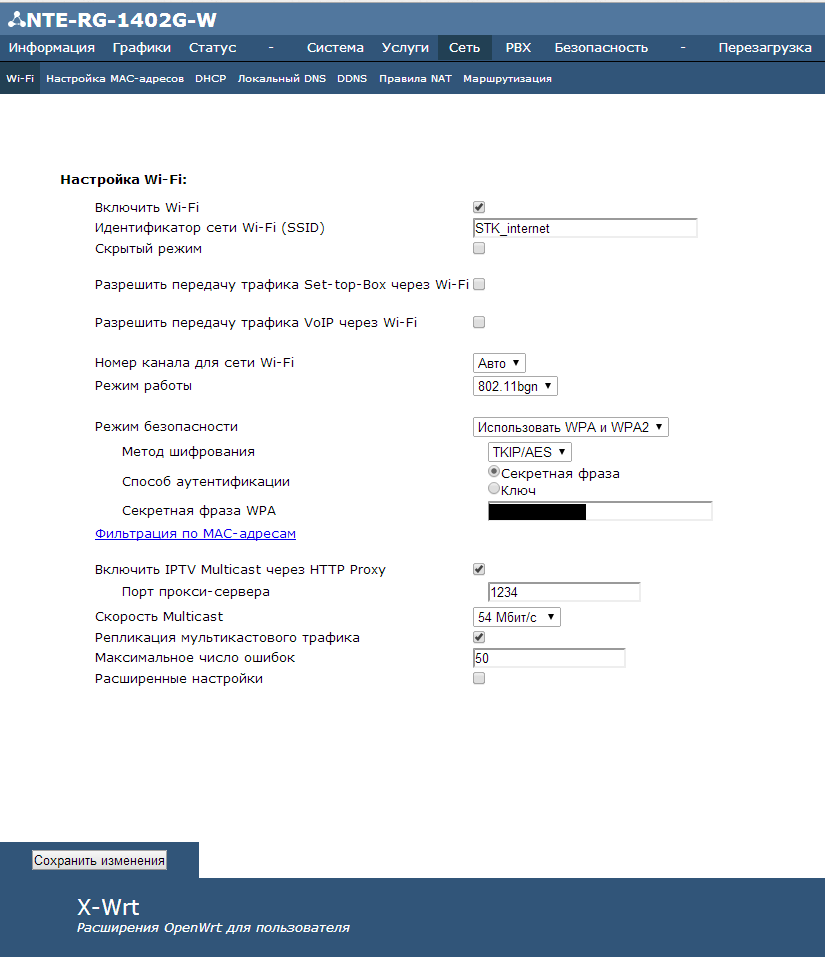Open the Wi-Fi channel number dropdown

[x=499, y=363]
